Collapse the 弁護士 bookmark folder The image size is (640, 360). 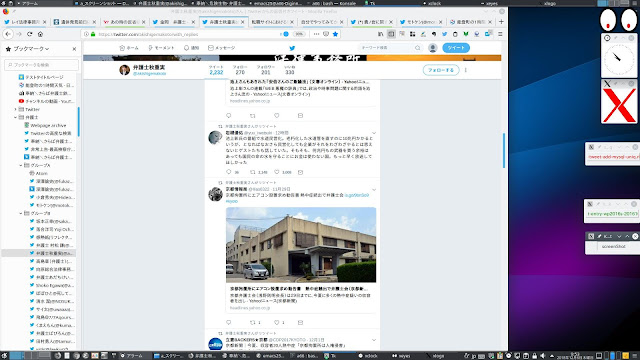click(16, 117)
